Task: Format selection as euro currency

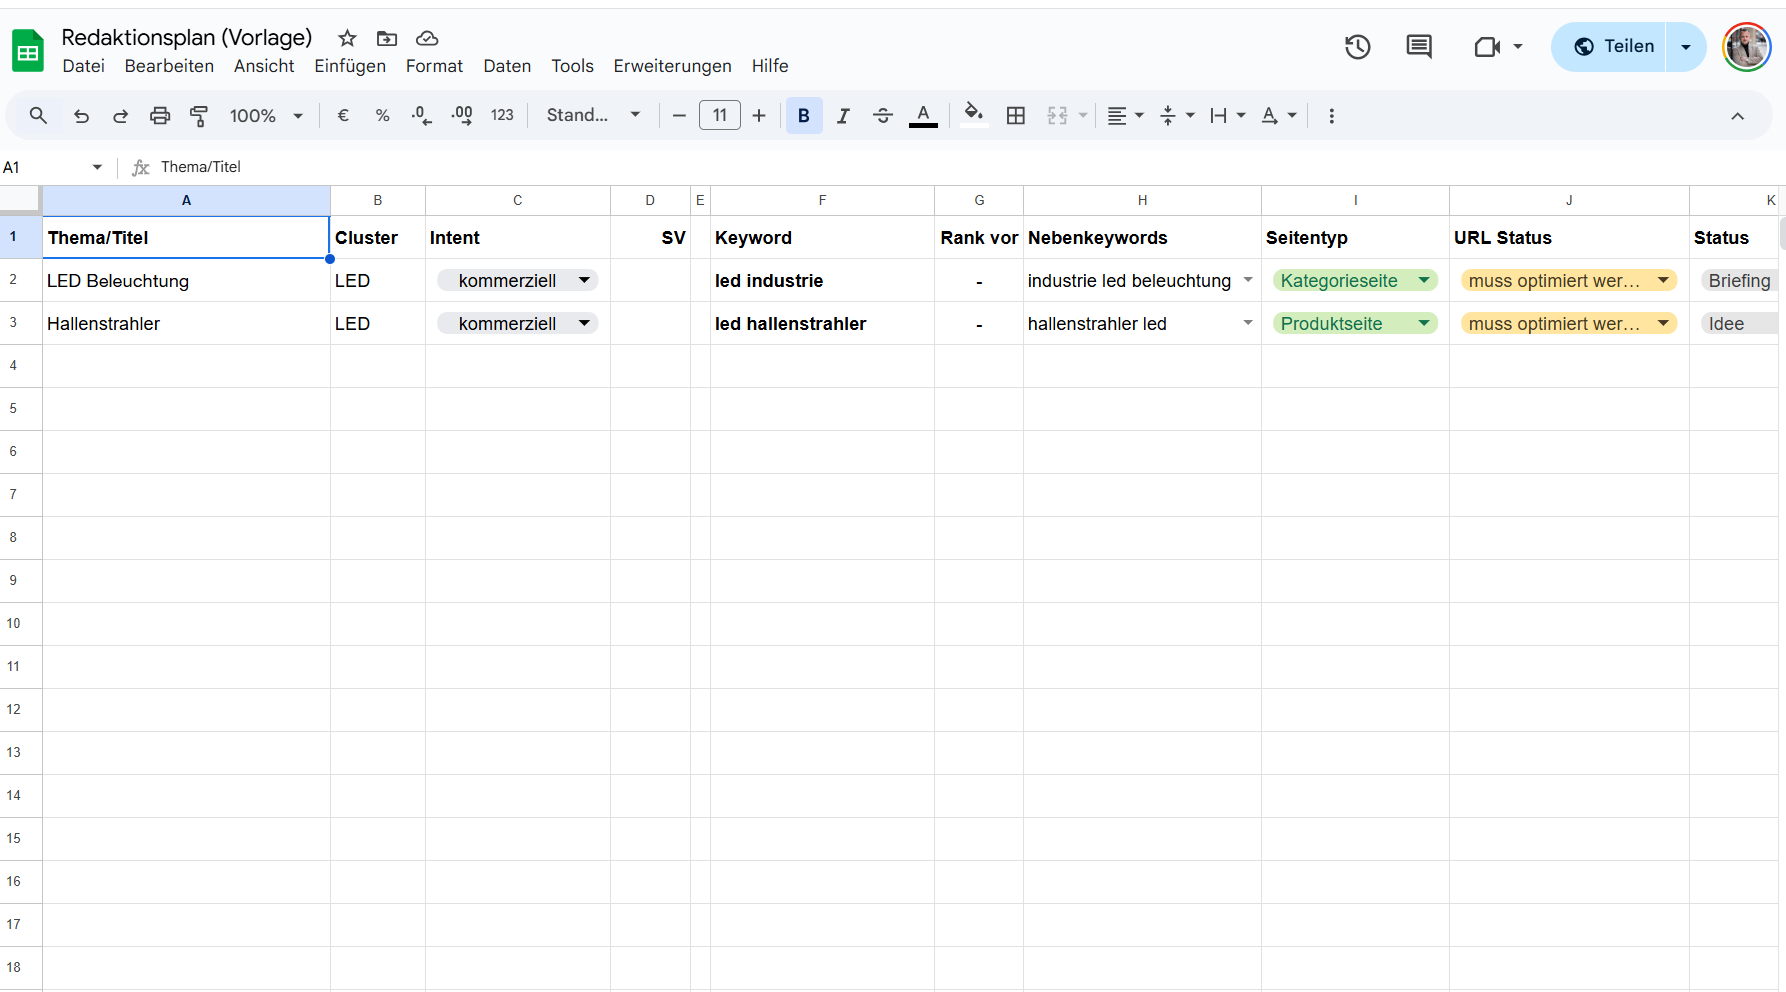Action: [x=343, y=116]
